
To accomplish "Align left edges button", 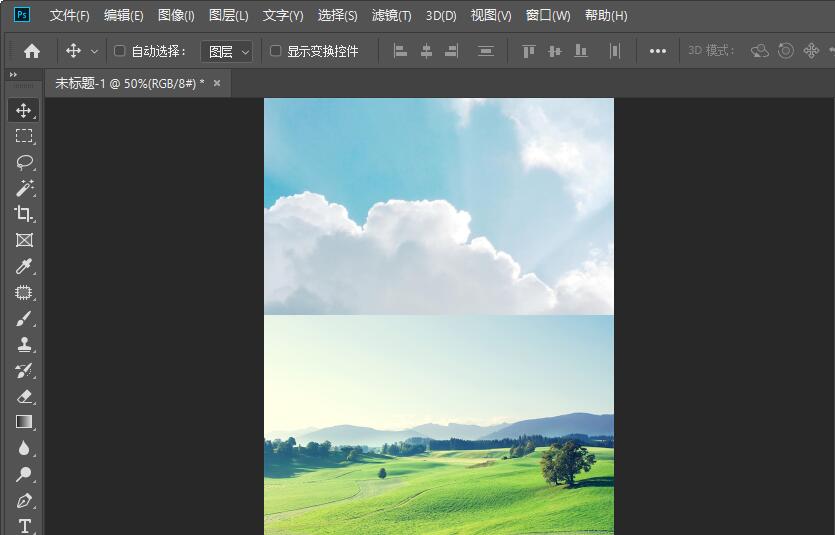I will click(x=400, y=51).
